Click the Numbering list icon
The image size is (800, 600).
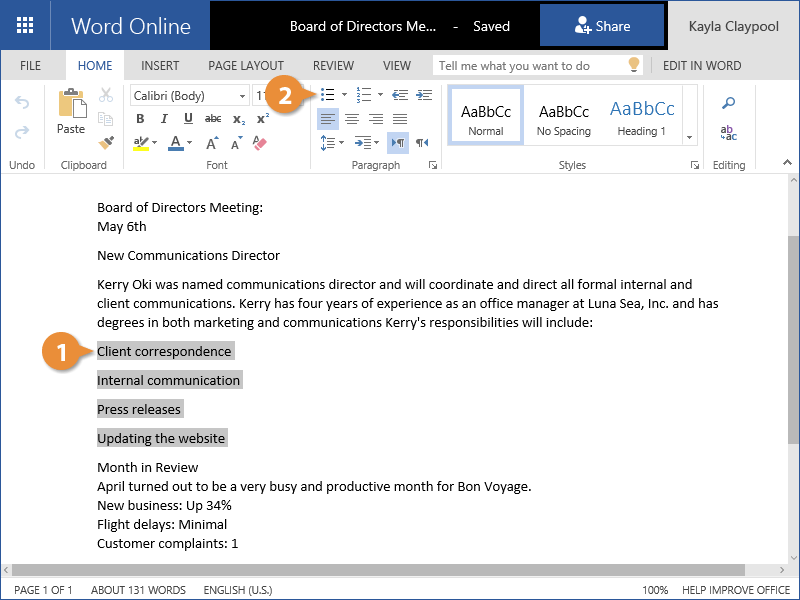(363, 95)
